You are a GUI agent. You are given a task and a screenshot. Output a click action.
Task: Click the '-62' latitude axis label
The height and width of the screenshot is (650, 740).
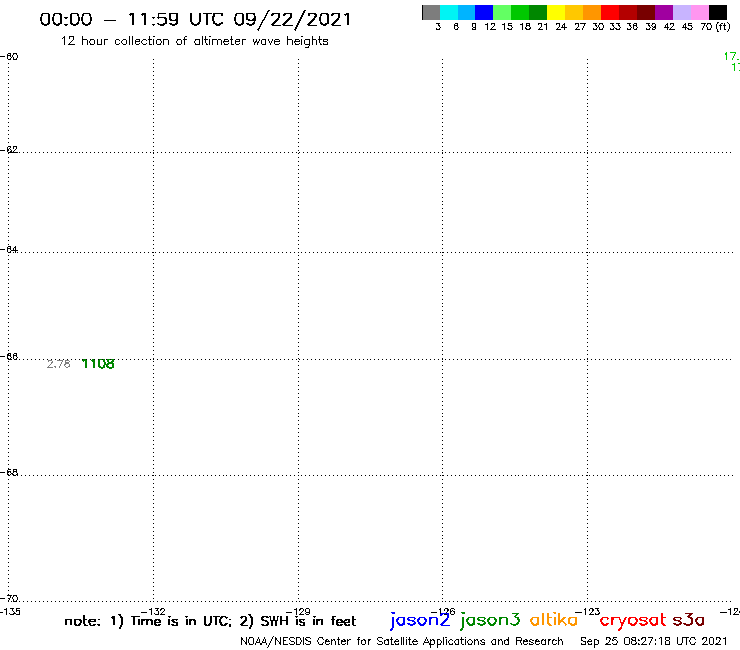click(x=9, y=150)
